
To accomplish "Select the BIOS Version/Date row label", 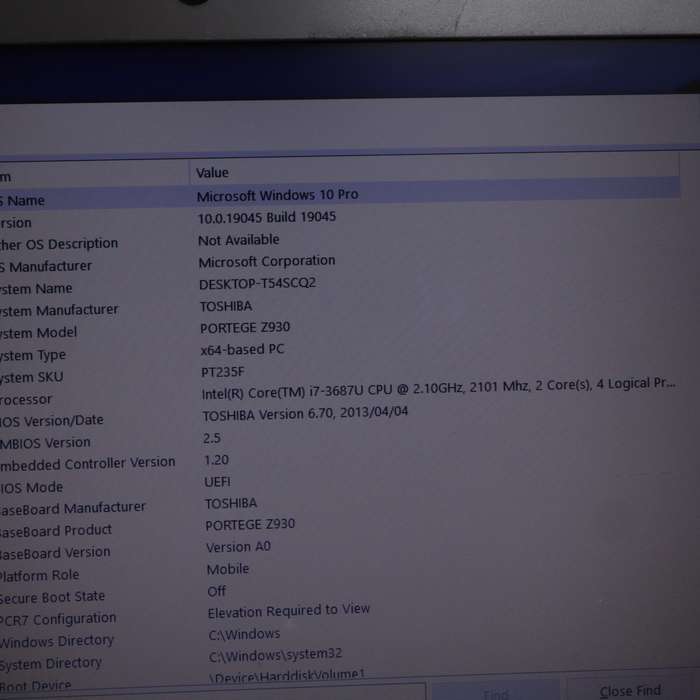I will pyautogui.click(x=52, y=421).
